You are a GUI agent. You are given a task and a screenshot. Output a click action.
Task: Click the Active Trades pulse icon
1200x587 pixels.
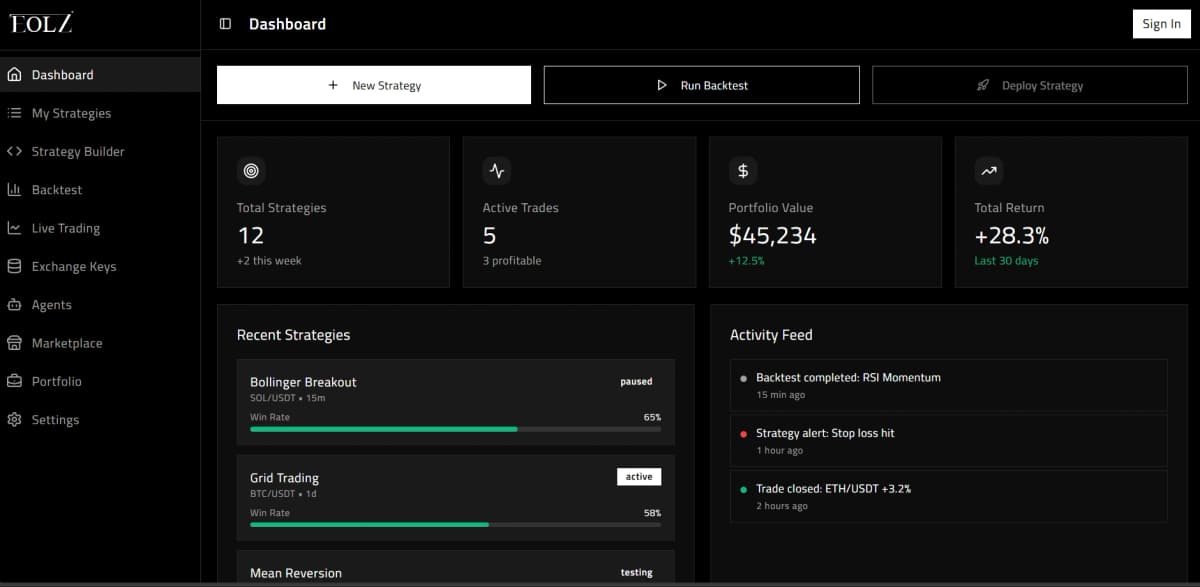(497, 171)
